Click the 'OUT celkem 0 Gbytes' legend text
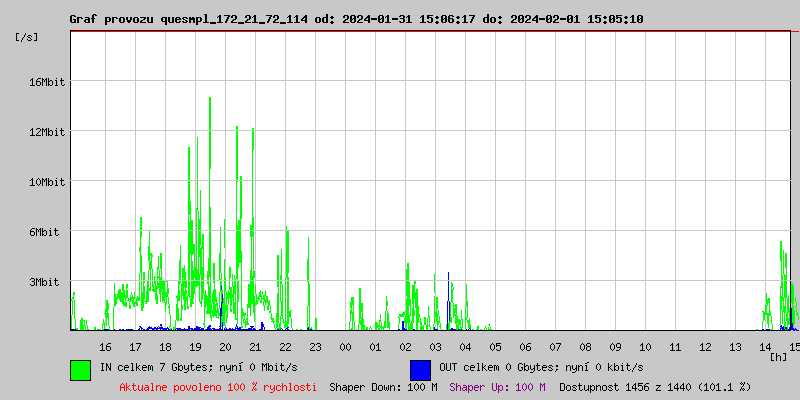This screenshot has height=400, width=800. [x=541, y=368]
